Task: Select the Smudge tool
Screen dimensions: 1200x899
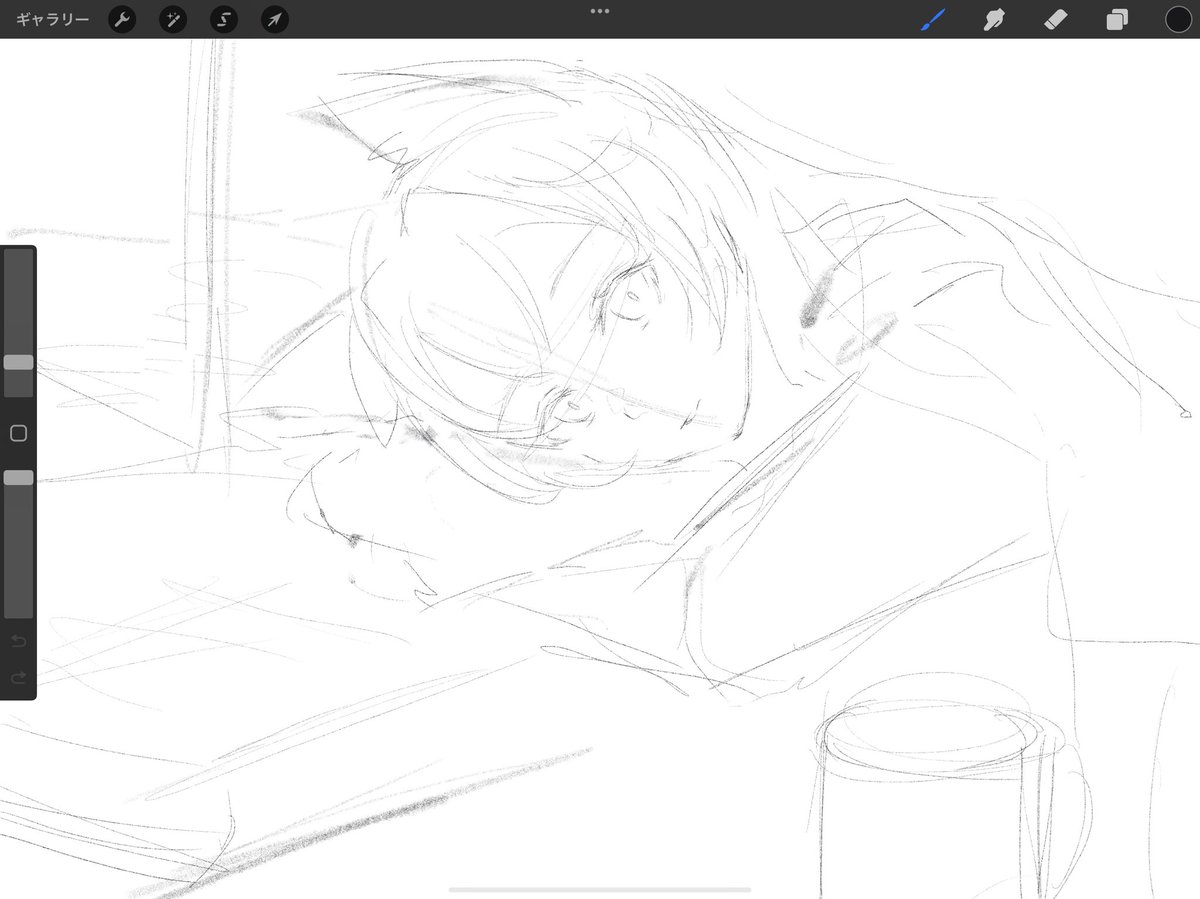Action: [994, 19]
